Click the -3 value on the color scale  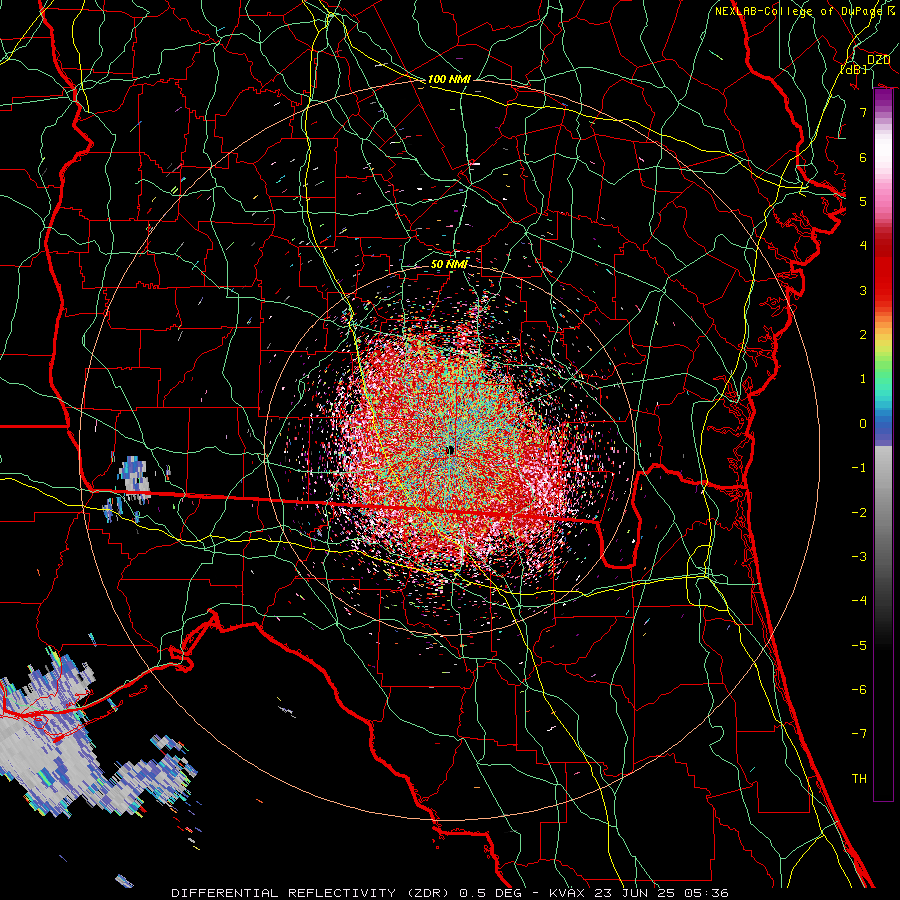[859, 557]
